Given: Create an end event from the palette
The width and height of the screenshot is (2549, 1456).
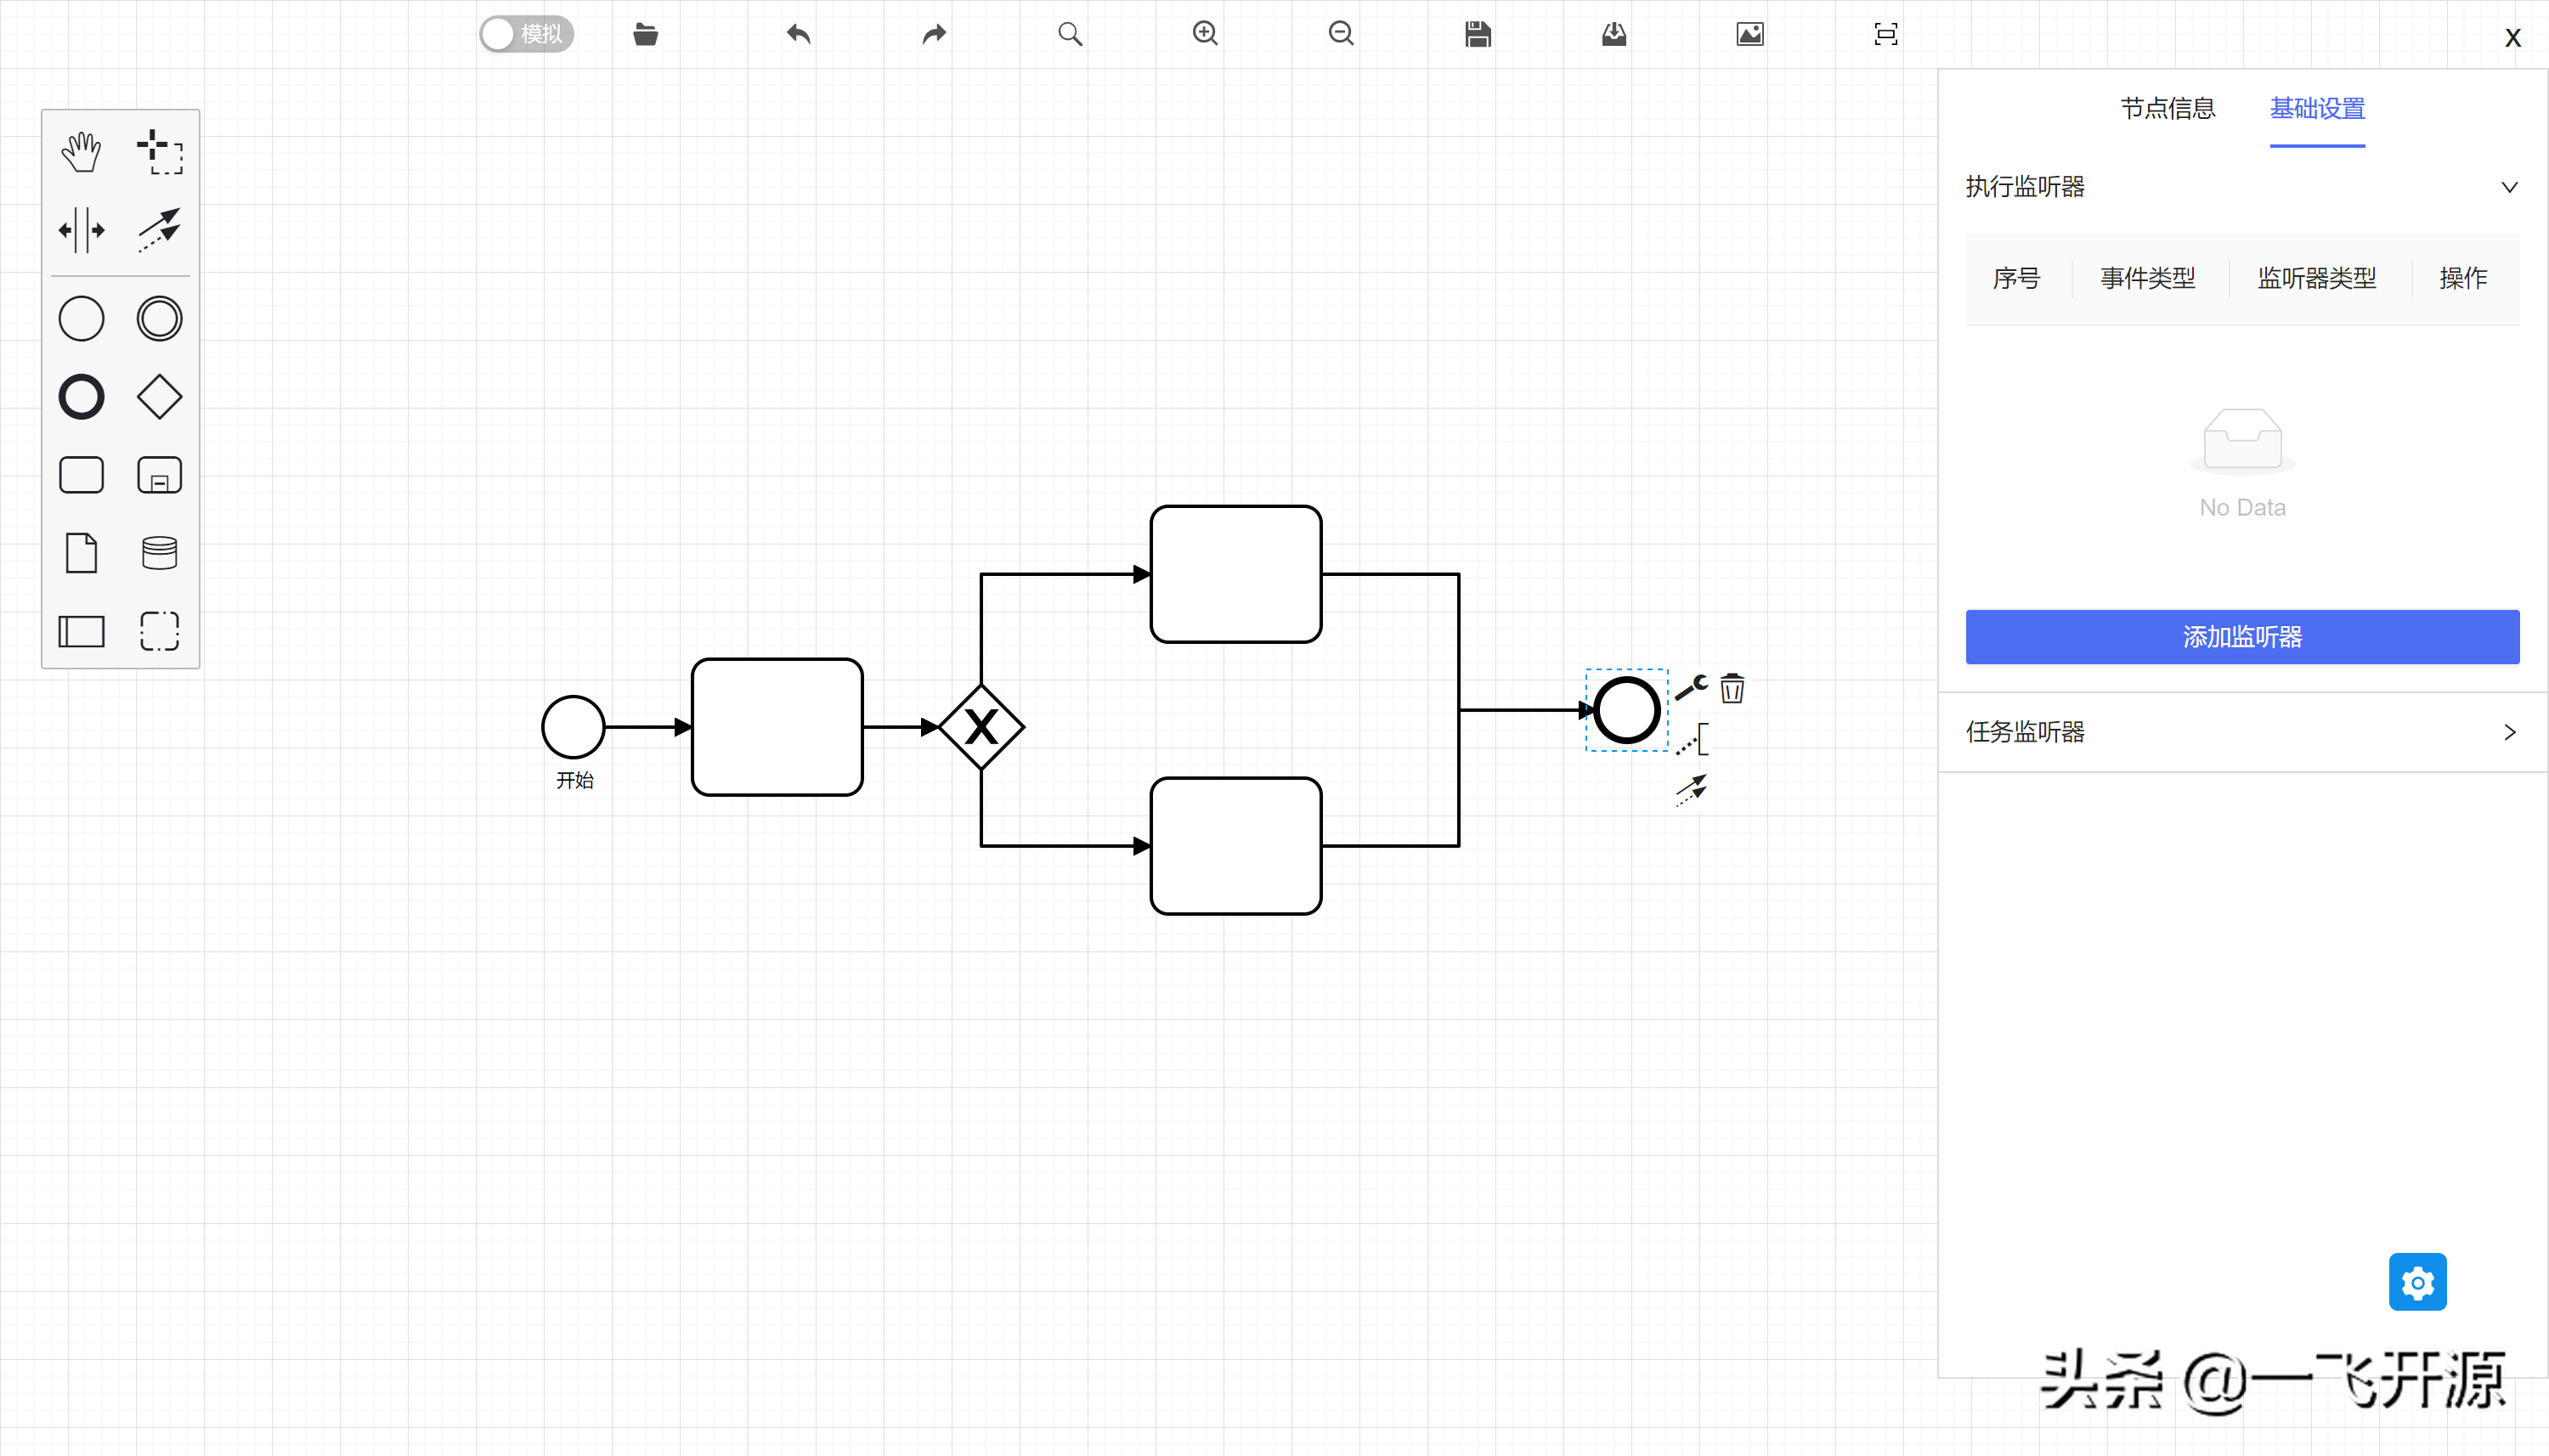Looking at the screenshot, I should [81, 397].
